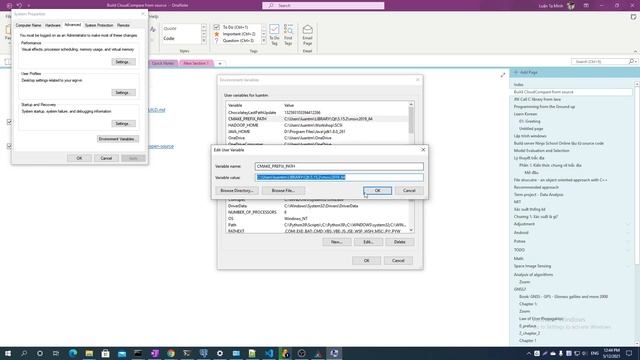Select the NUMBER_OF_PROCESSORS system variable row
Image resolution: width=640 pixels, height=360 pixels.
[317, 212]
